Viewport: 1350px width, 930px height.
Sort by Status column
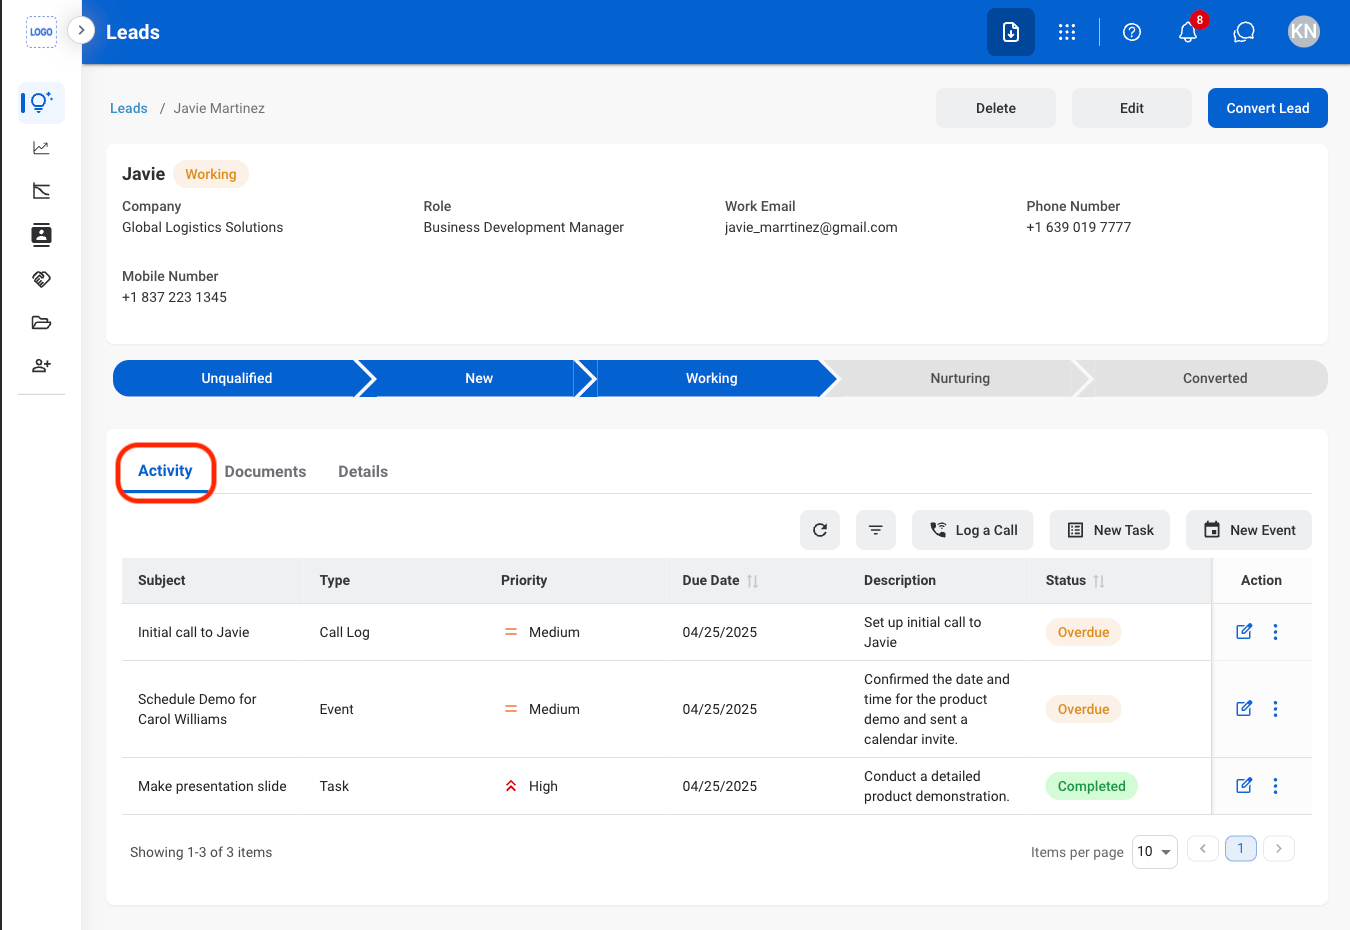[1098, 581]
